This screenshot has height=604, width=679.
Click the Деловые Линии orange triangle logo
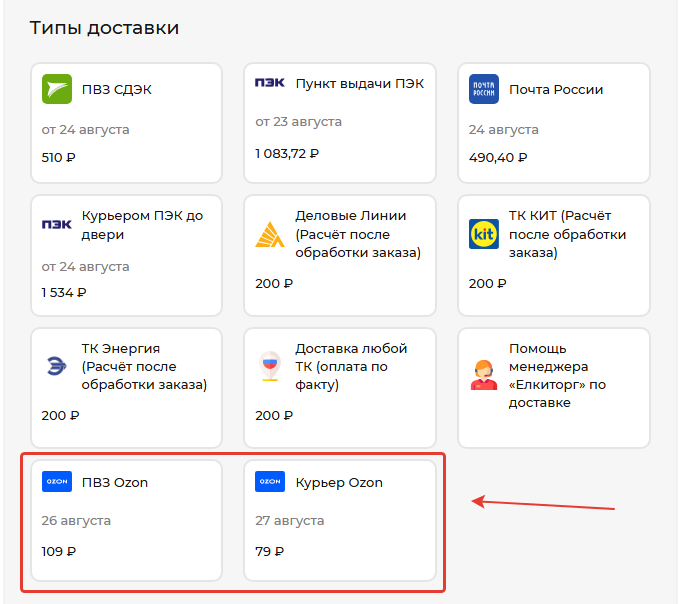(x=270, y=234)
